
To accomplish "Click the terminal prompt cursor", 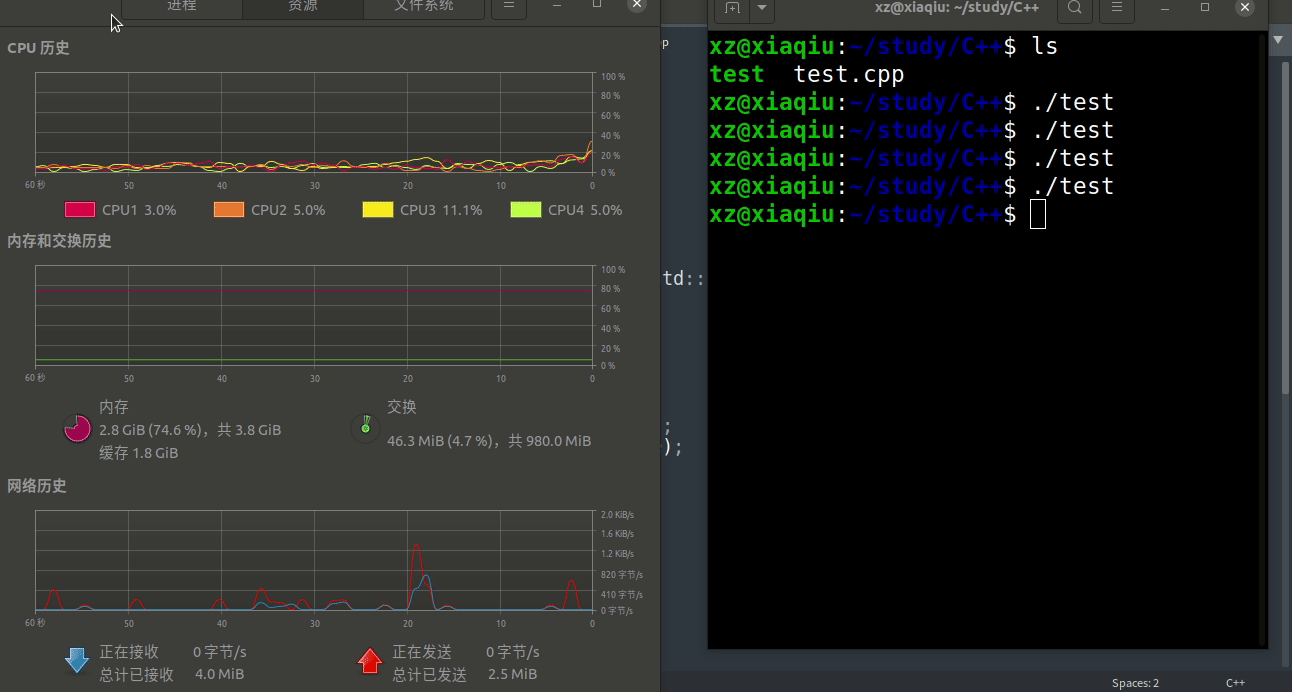I will [x=1038, y=214].
